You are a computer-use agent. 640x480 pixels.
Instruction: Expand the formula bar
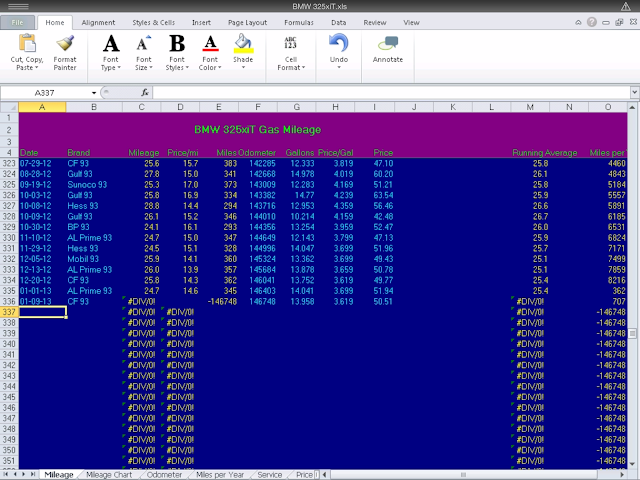point(634,92)
